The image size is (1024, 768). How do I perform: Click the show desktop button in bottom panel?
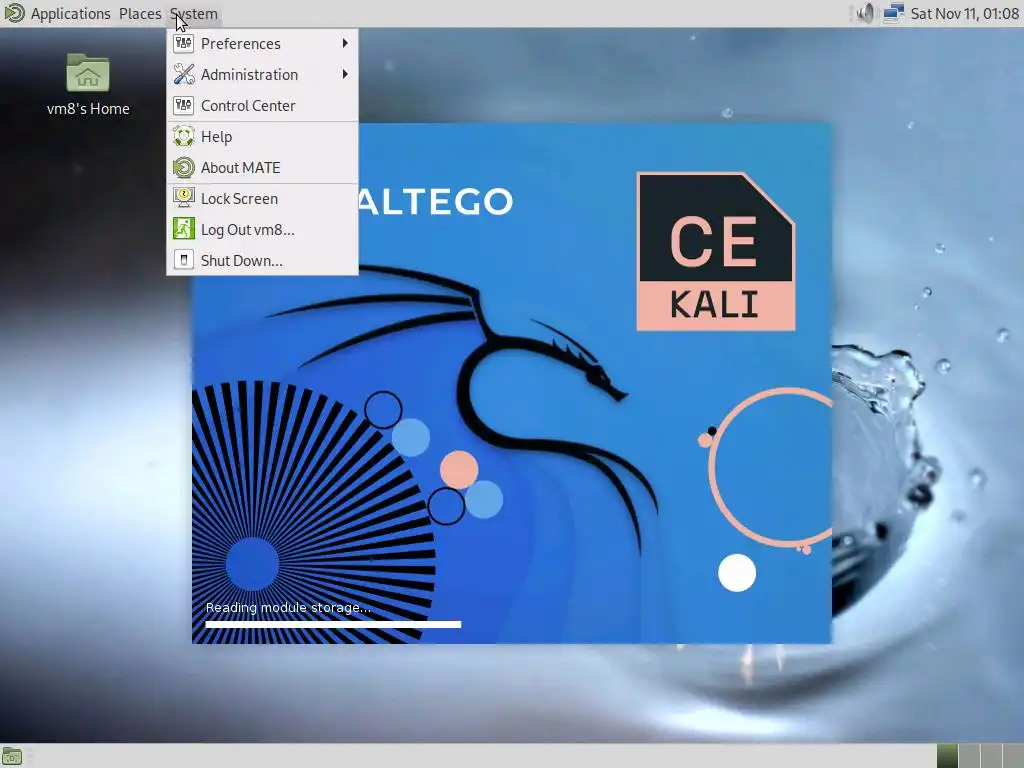click(12, 756)
